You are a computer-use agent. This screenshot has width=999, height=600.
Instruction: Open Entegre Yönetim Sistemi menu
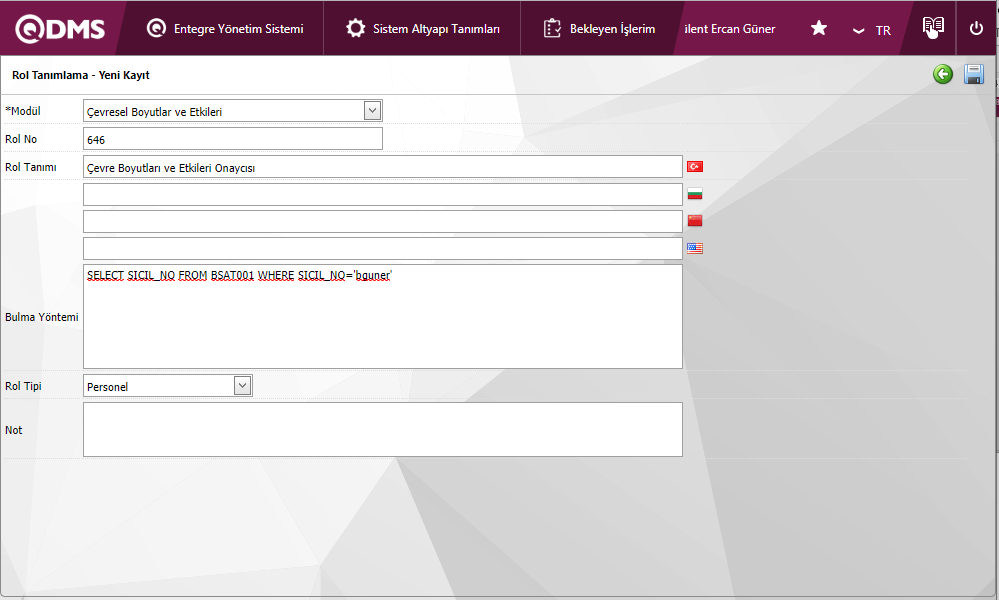pos(225,29)
